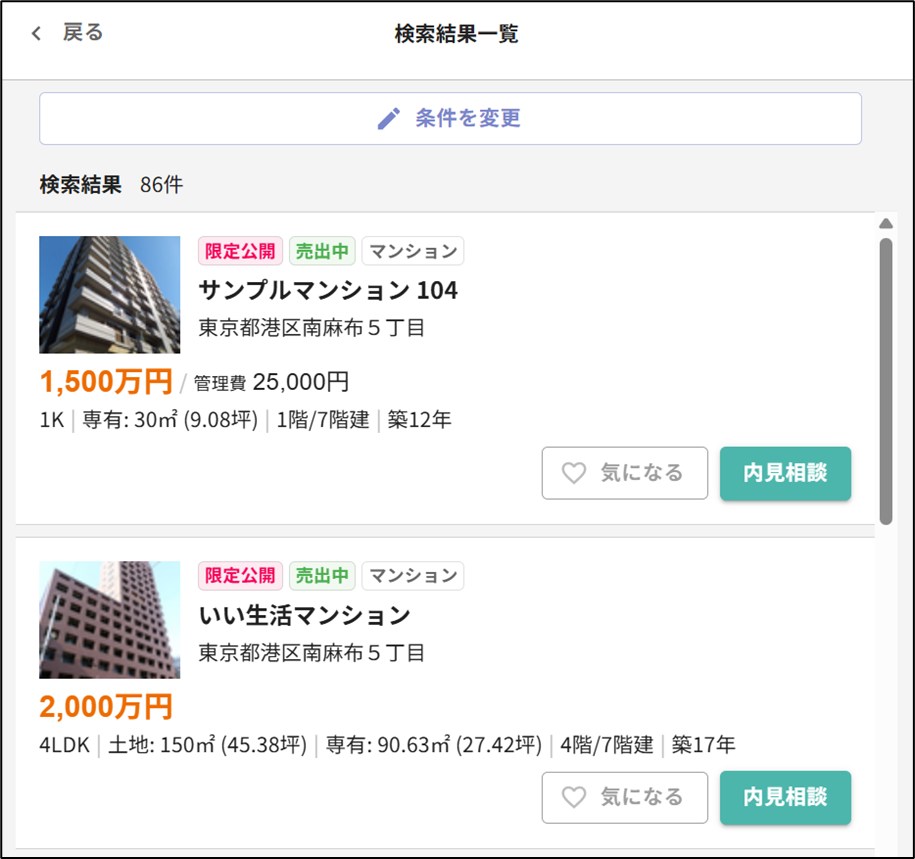Select the 限定公開 tag on いい生活マンション
The image size is (915, 859).
(x=240, y=575)
